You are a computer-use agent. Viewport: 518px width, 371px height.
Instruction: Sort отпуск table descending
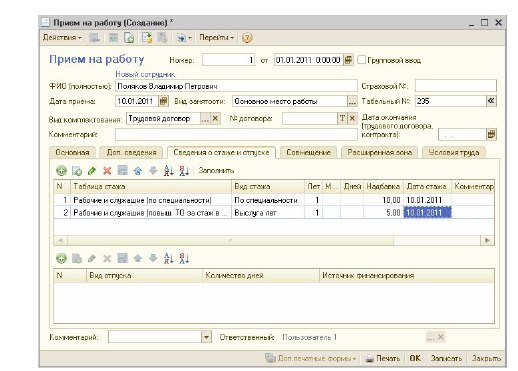click(184, 258)
